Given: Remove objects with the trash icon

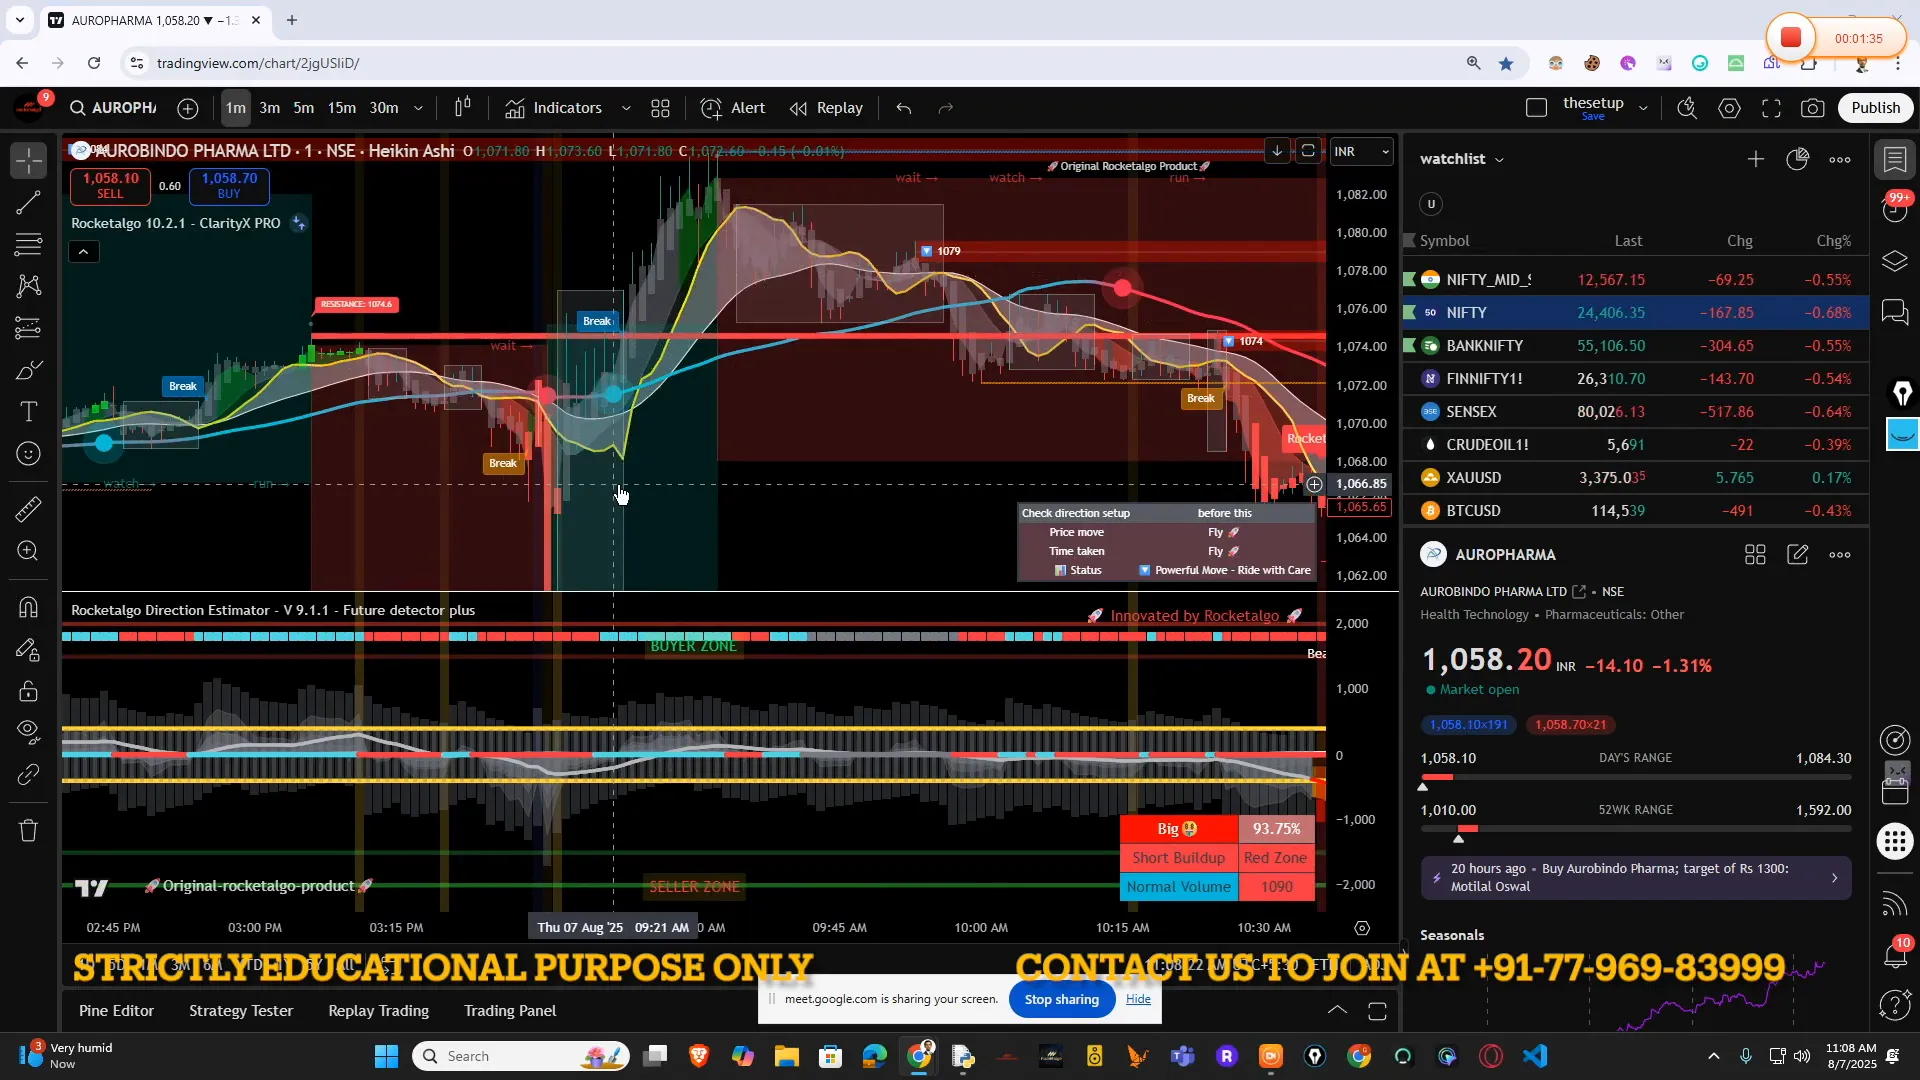Looking at the screenshot, I should 29,830.
